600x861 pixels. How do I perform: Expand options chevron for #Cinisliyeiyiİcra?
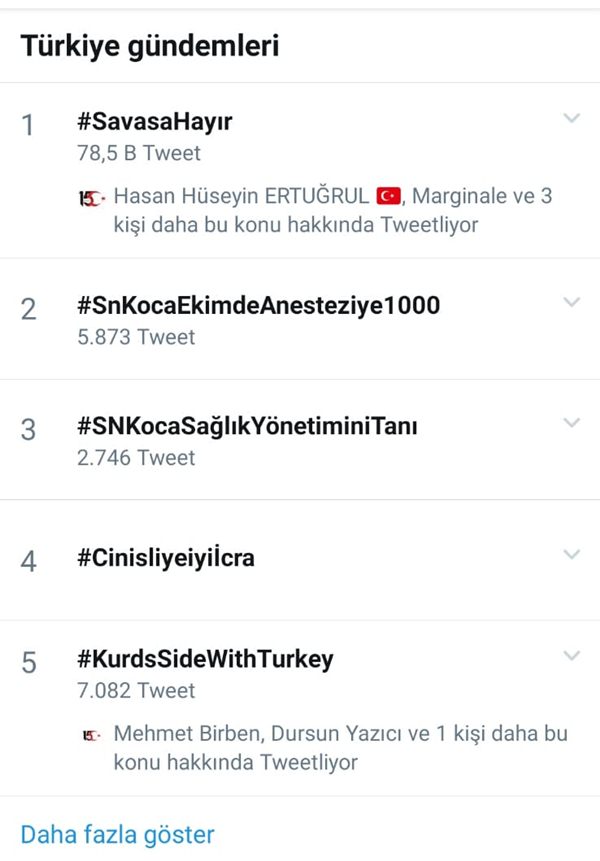click(x=571, y=555)
